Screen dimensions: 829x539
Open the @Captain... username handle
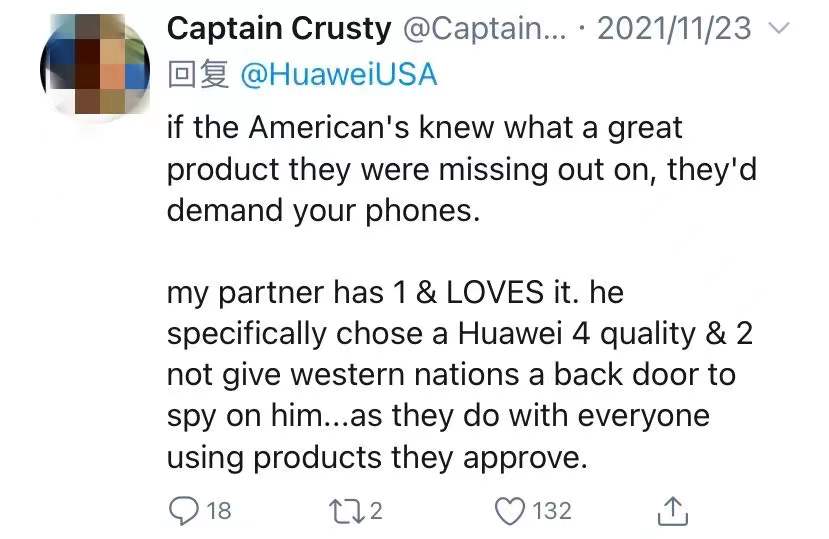pyautogui.click(x=485, y=29)
